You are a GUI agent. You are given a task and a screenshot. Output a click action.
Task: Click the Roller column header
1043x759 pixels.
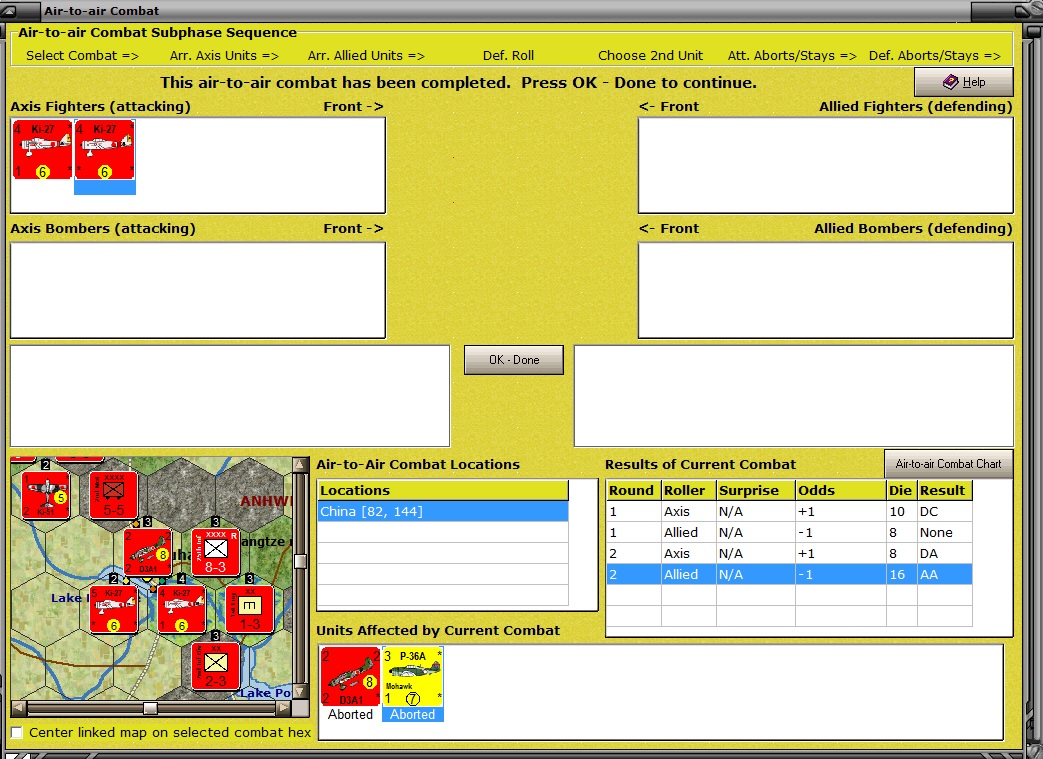[x=688, y=490]
